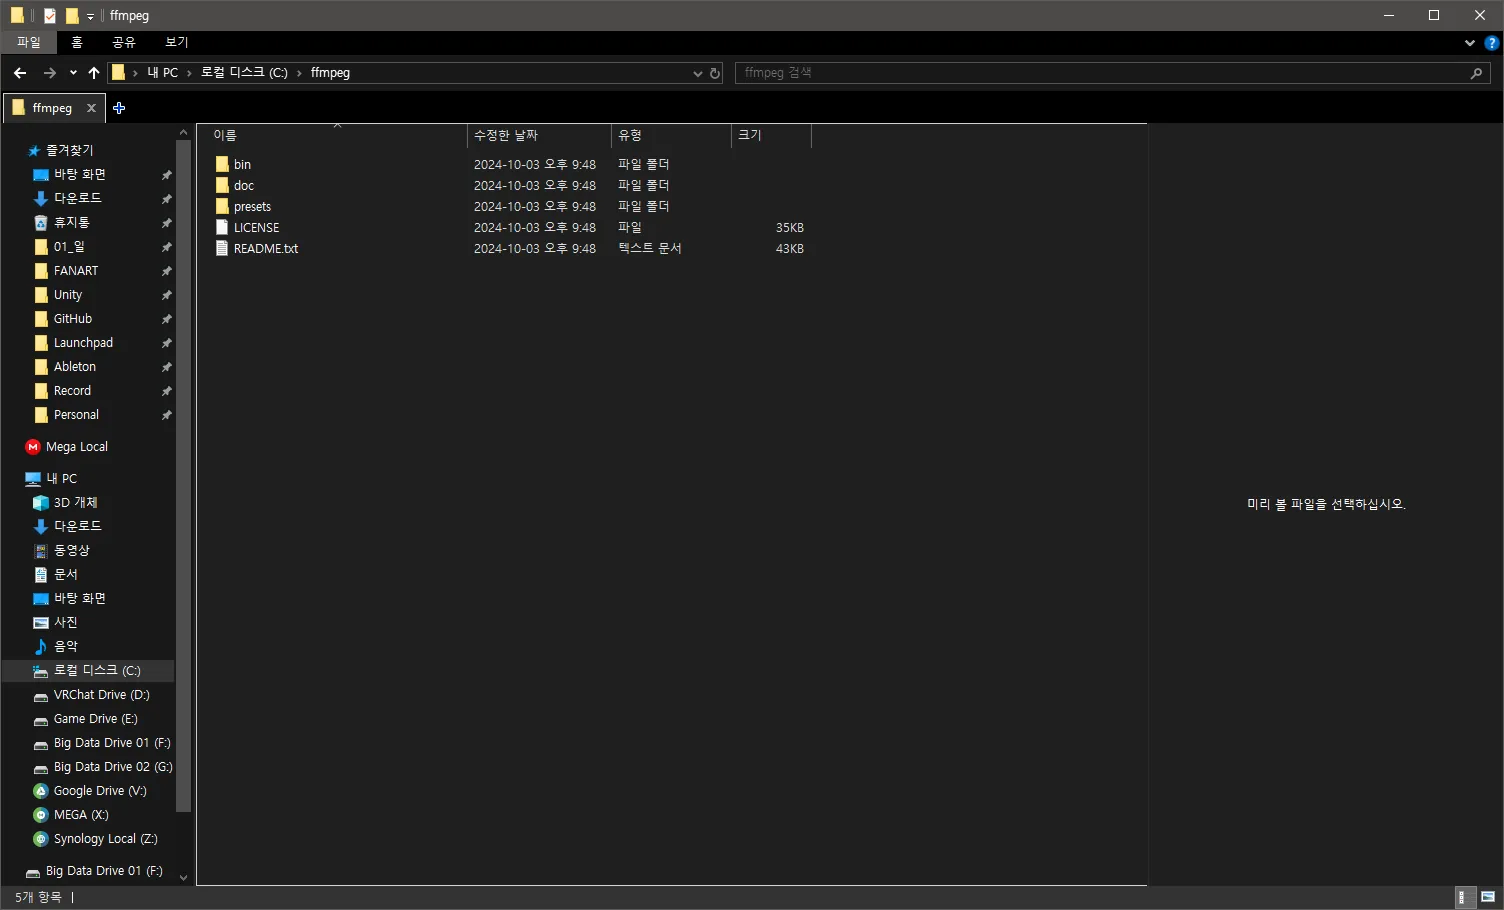Viewport: 1504px width, 910px height.
Task: Open the 보기 ribbon tab
Action: tap(177, 42)
